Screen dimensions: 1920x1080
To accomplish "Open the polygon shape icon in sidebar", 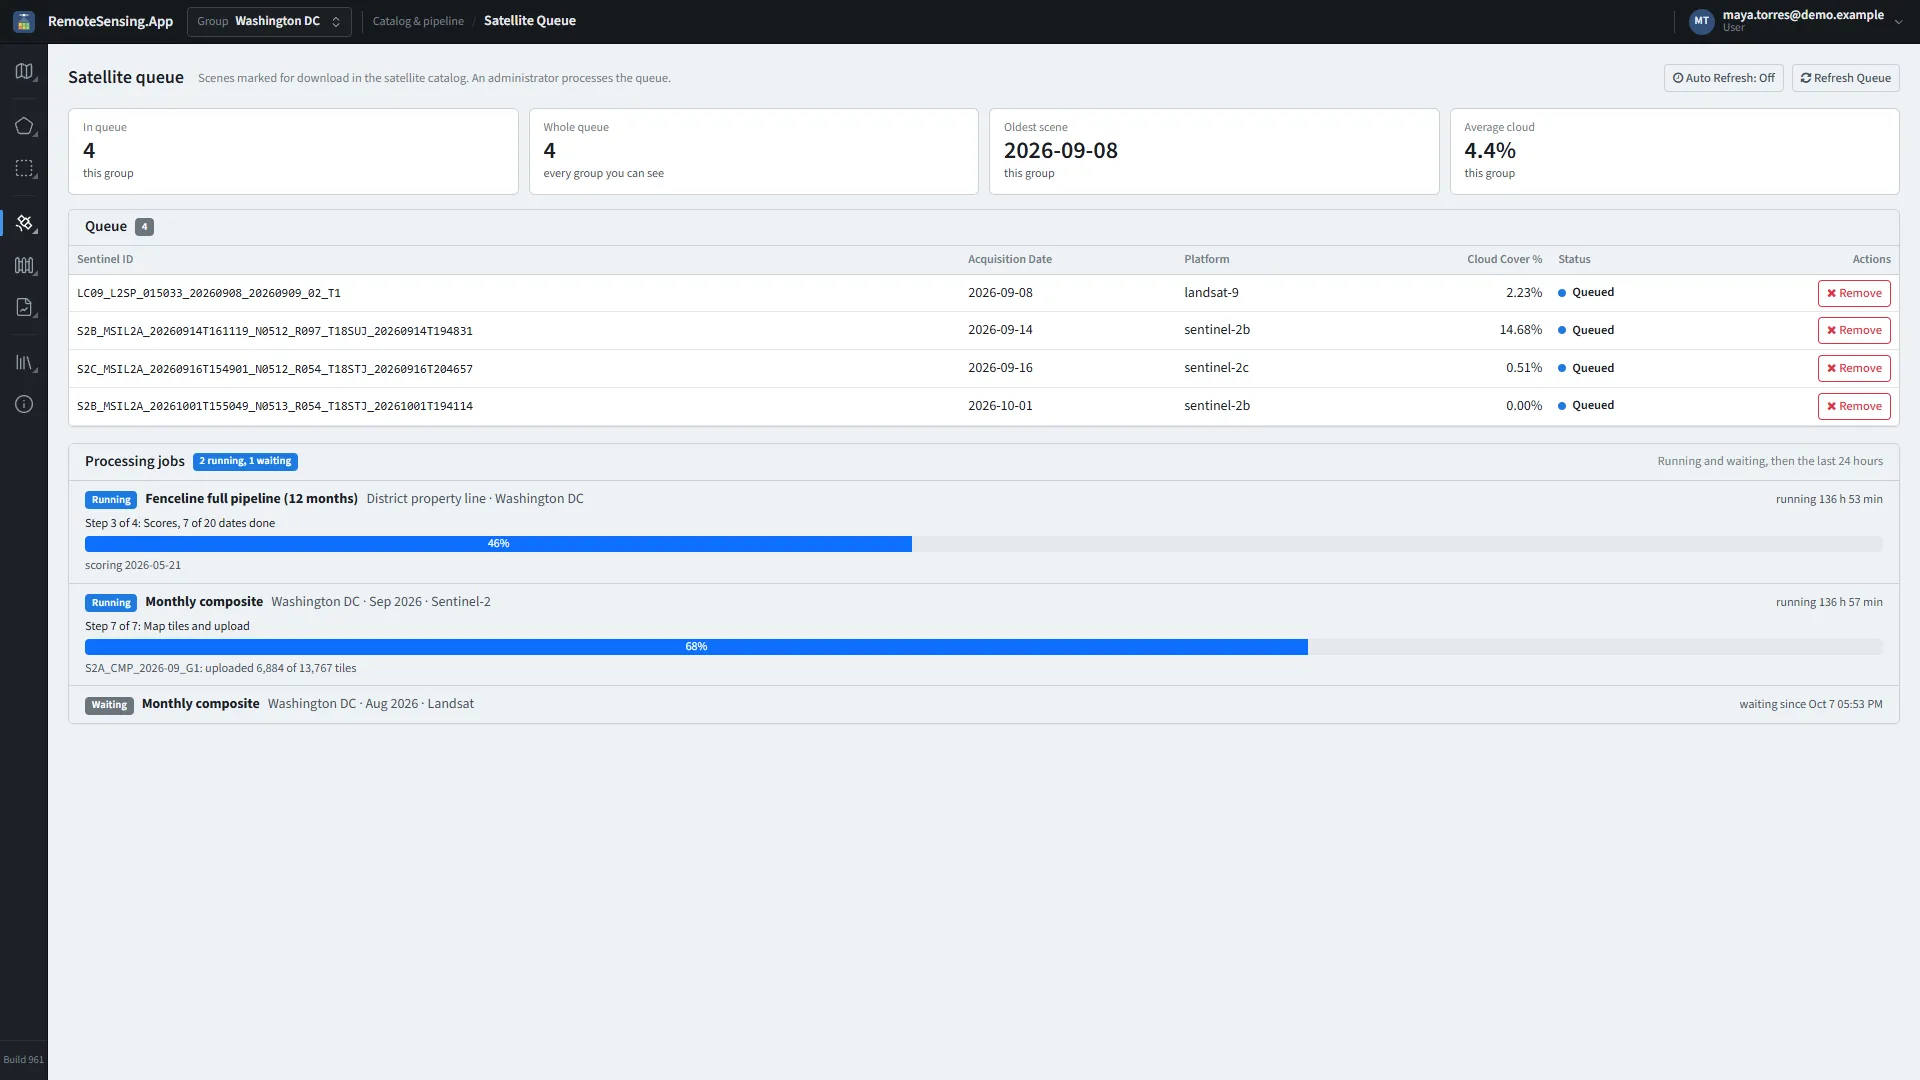I will click(24, 126).
